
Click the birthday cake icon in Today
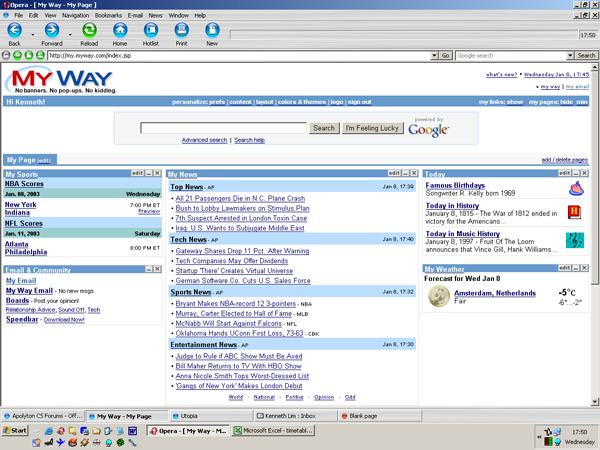[x=575, y=188]
